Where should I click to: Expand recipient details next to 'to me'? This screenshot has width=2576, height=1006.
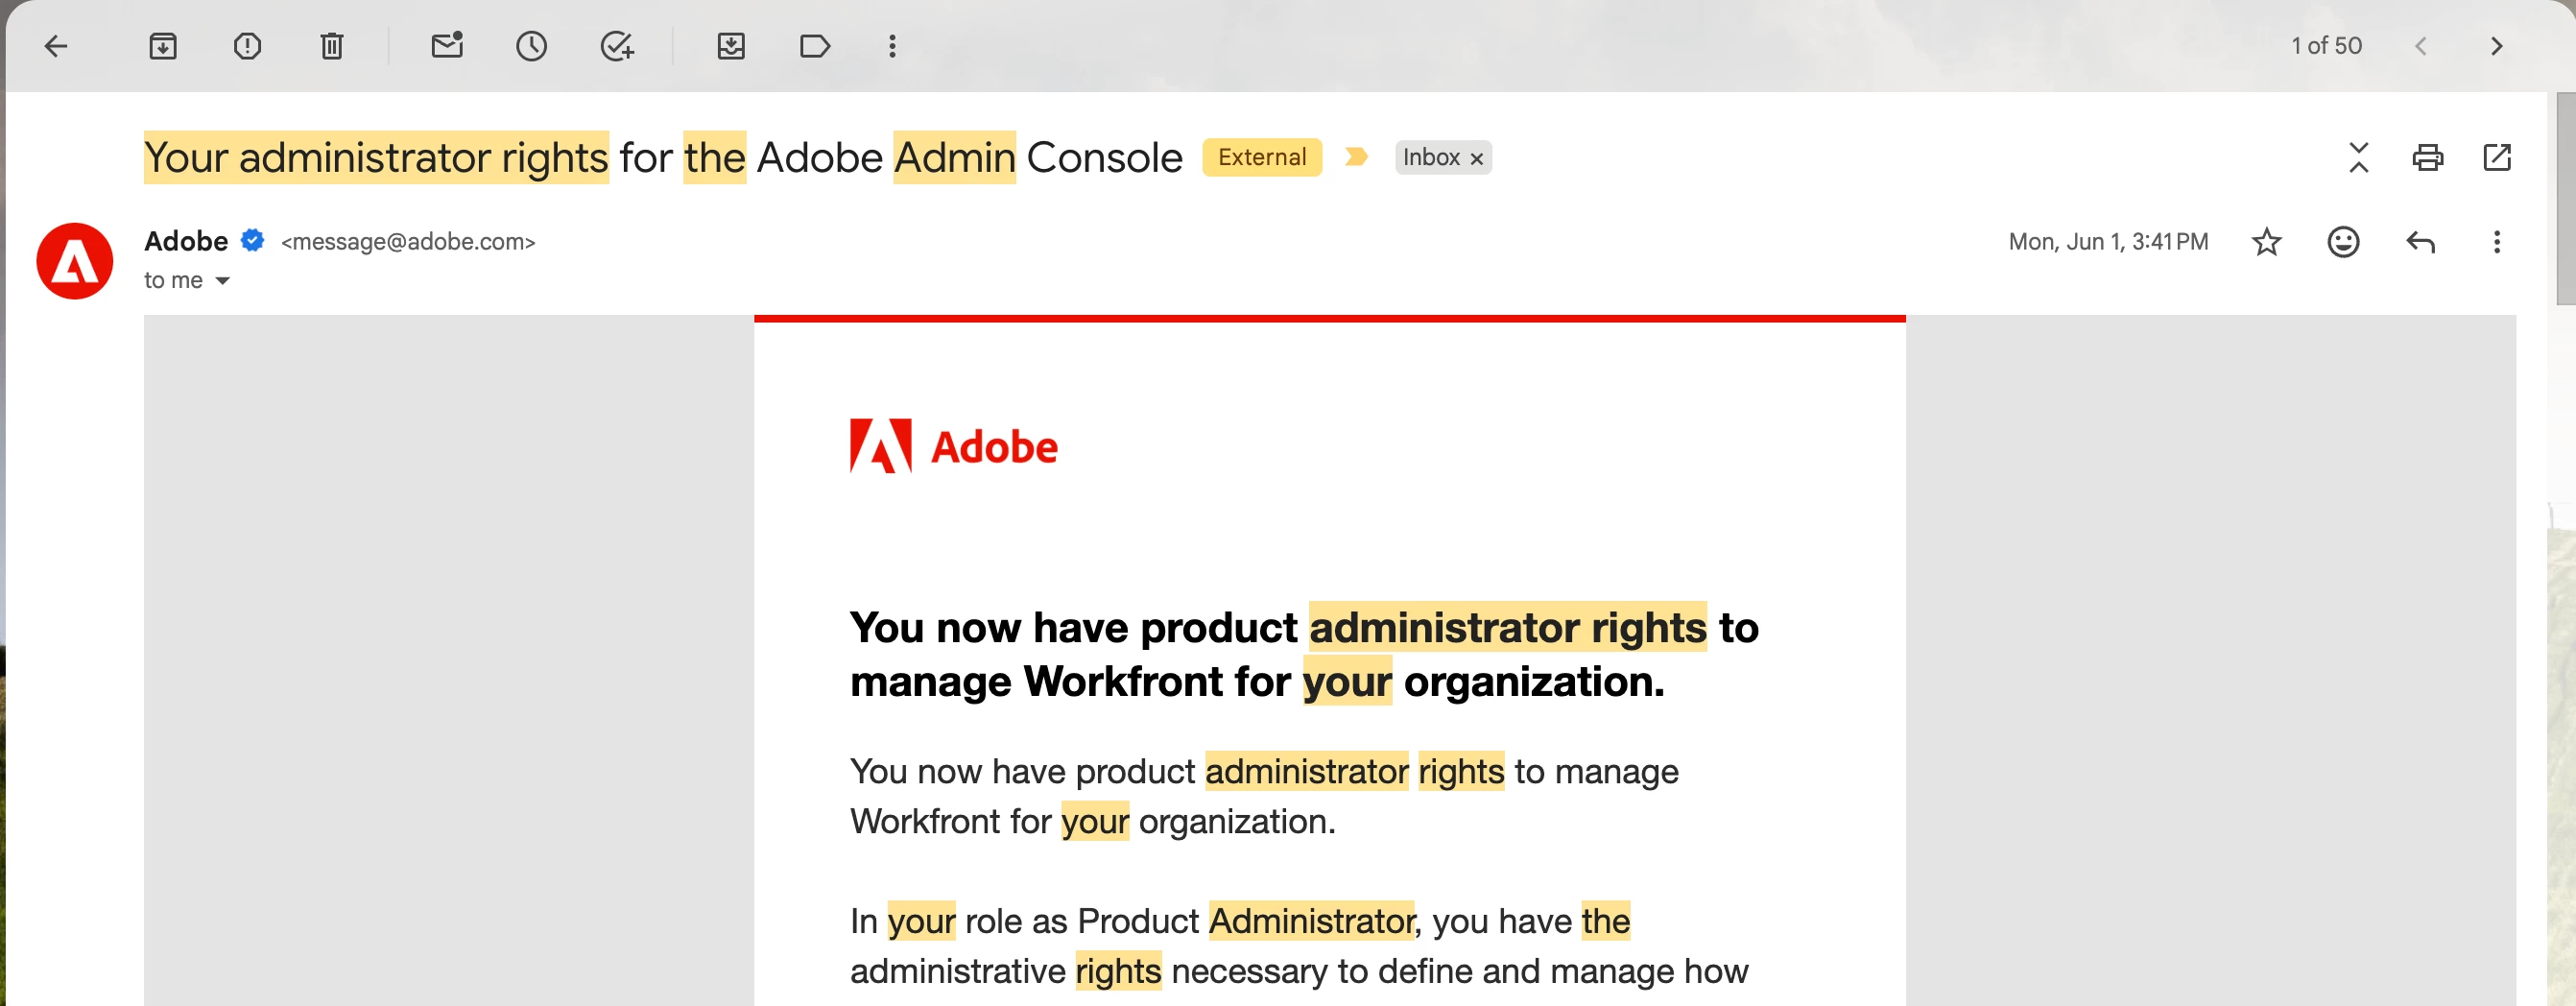point(222,281)
